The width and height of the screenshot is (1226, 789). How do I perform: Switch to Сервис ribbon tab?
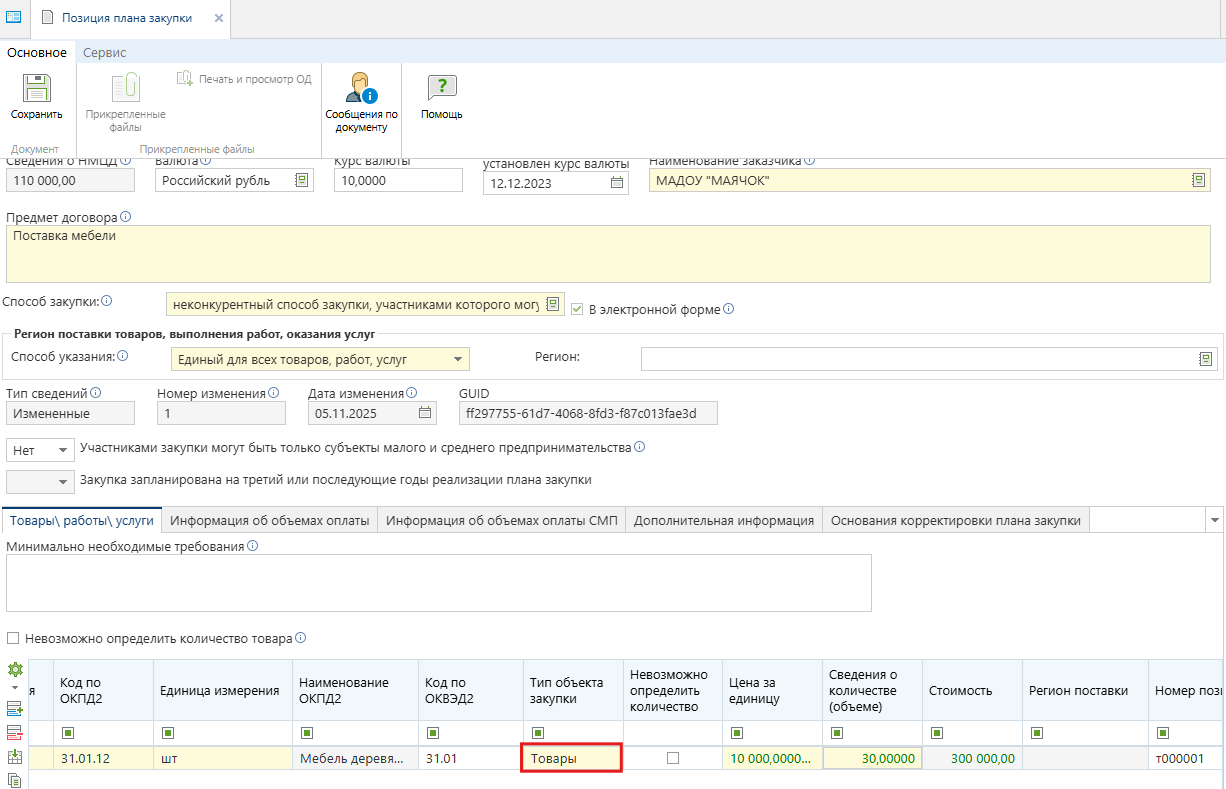click(104, 52)
